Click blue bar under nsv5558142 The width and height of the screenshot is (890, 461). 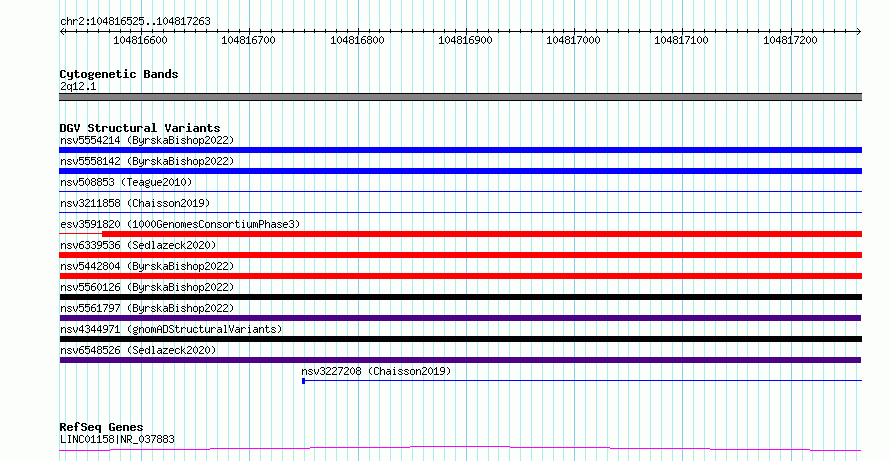[x=460, y=171]
